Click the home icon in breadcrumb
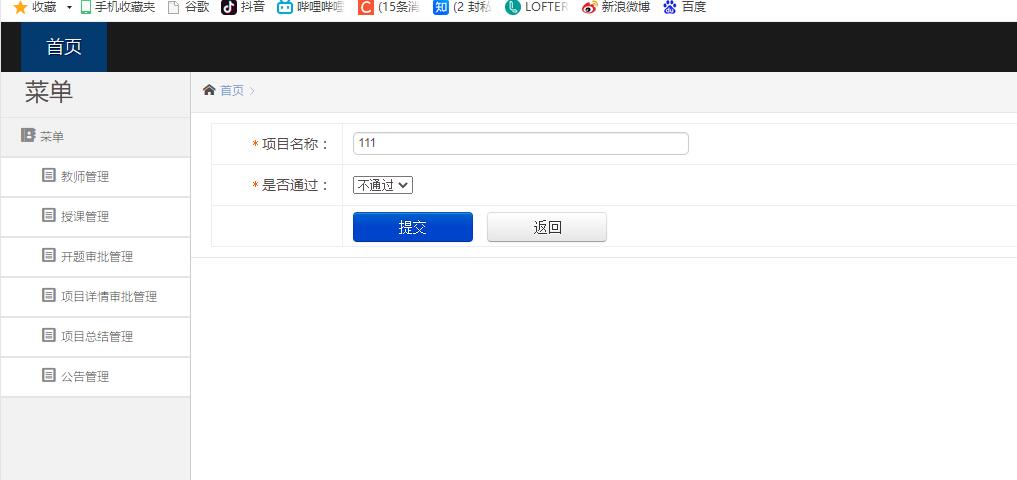 point(209,90)
